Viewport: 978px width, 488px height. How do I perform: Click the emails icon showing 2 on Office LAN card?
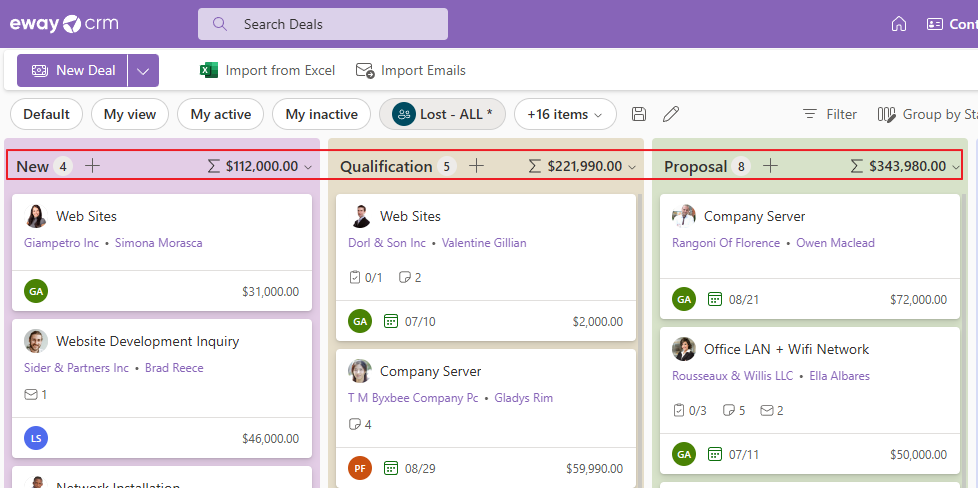point(767,410)
